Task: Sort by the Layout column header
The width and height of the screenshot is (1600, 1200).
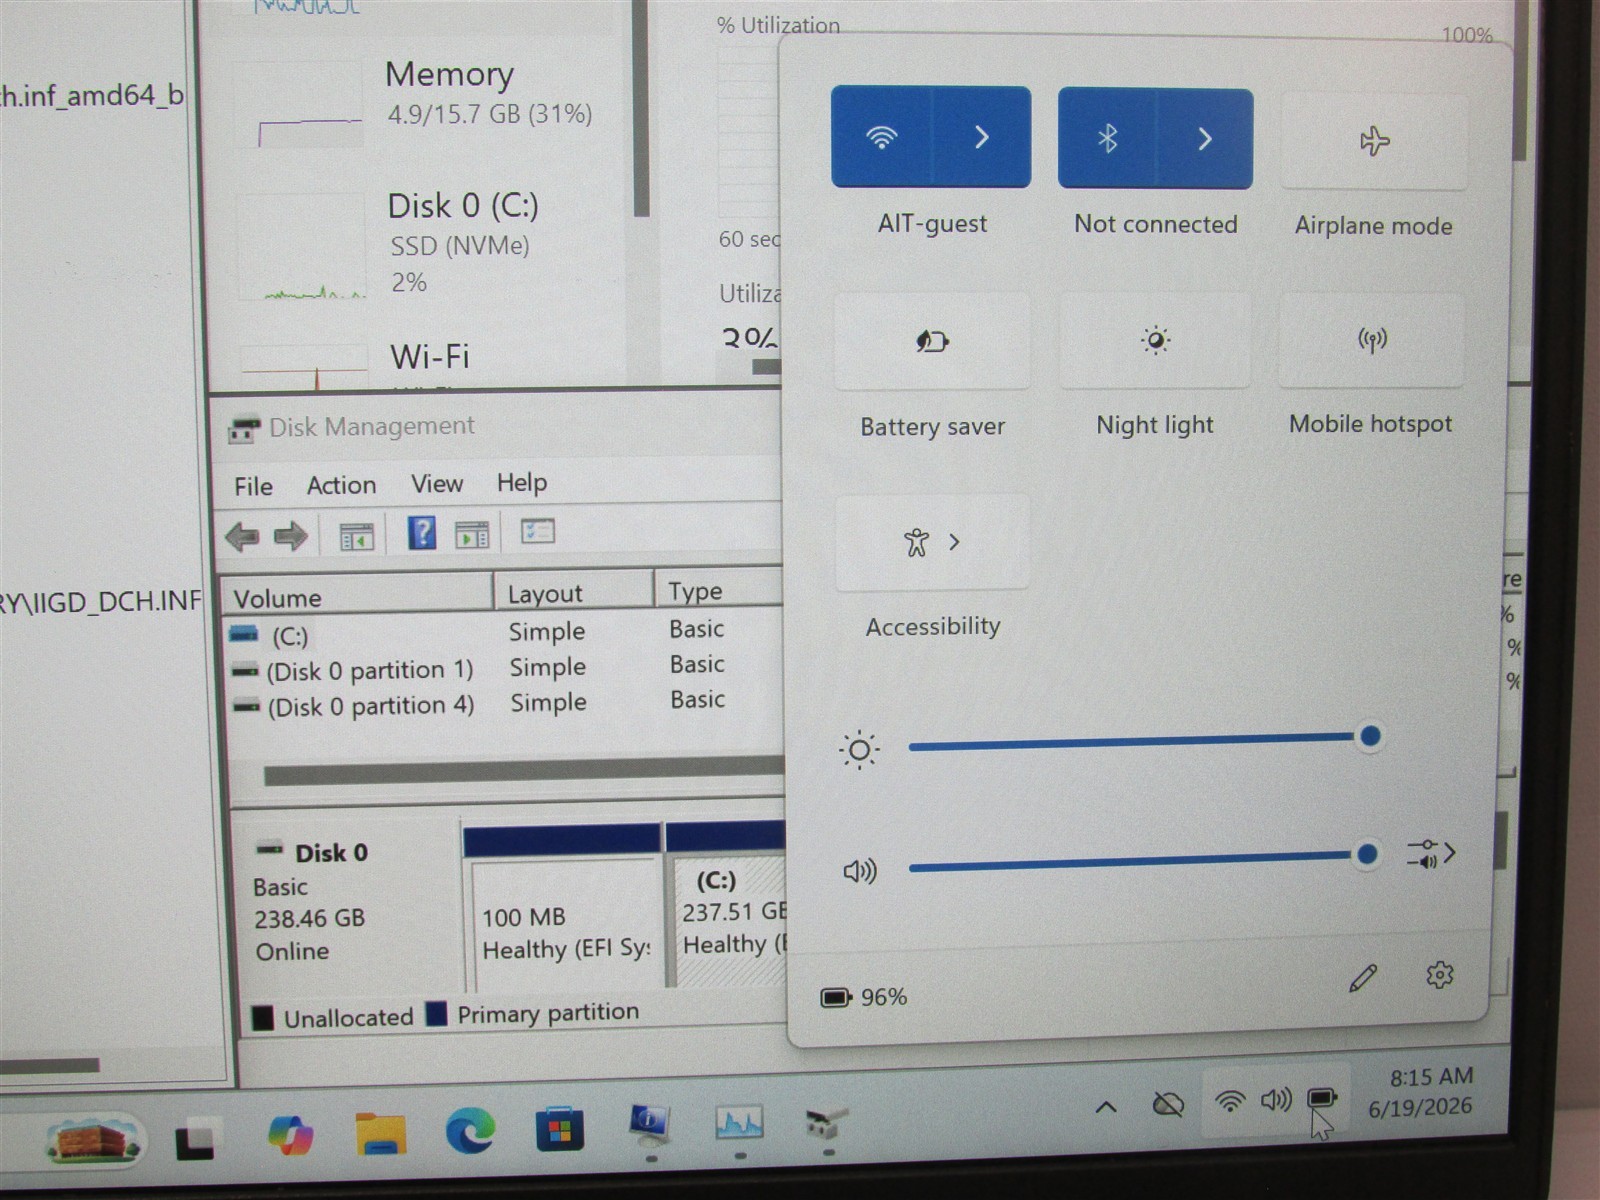Action: 574,592
